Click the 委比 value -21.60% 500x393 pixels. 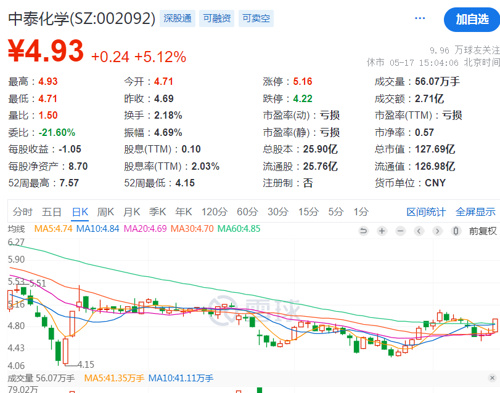point(57,133)
